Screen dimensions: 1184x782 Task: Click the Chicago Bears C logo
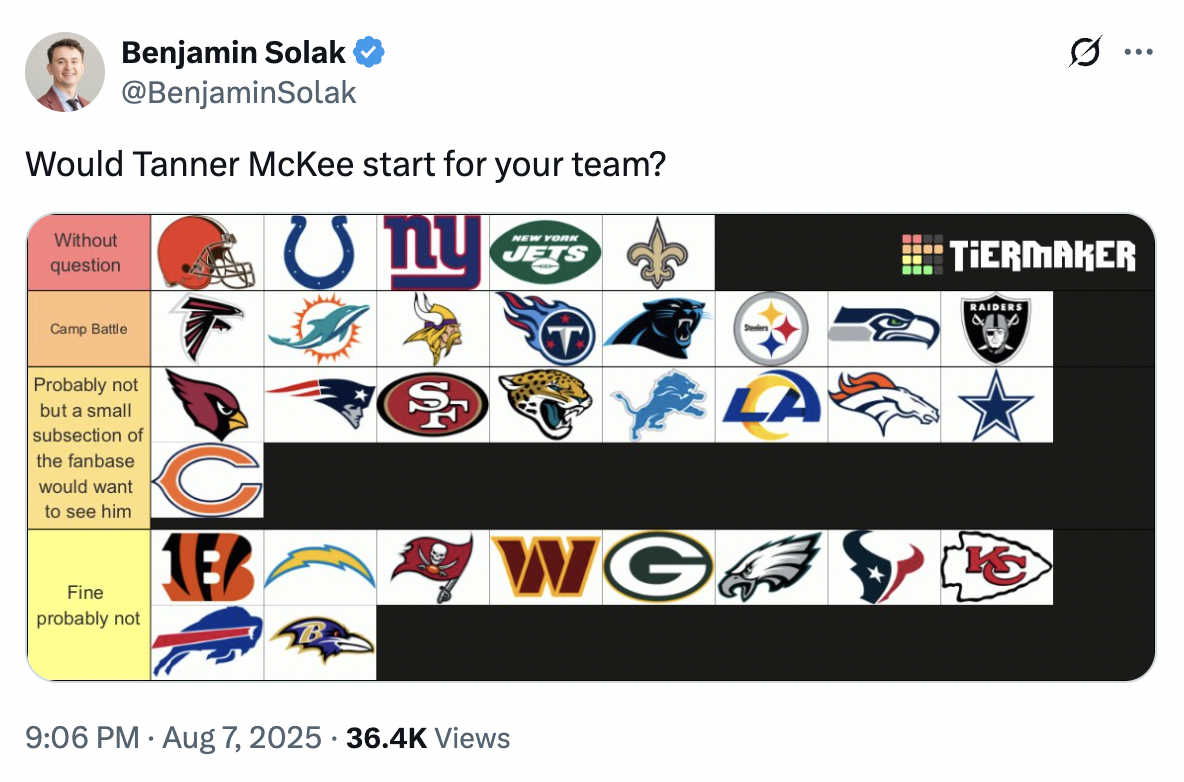coord(207,480)
